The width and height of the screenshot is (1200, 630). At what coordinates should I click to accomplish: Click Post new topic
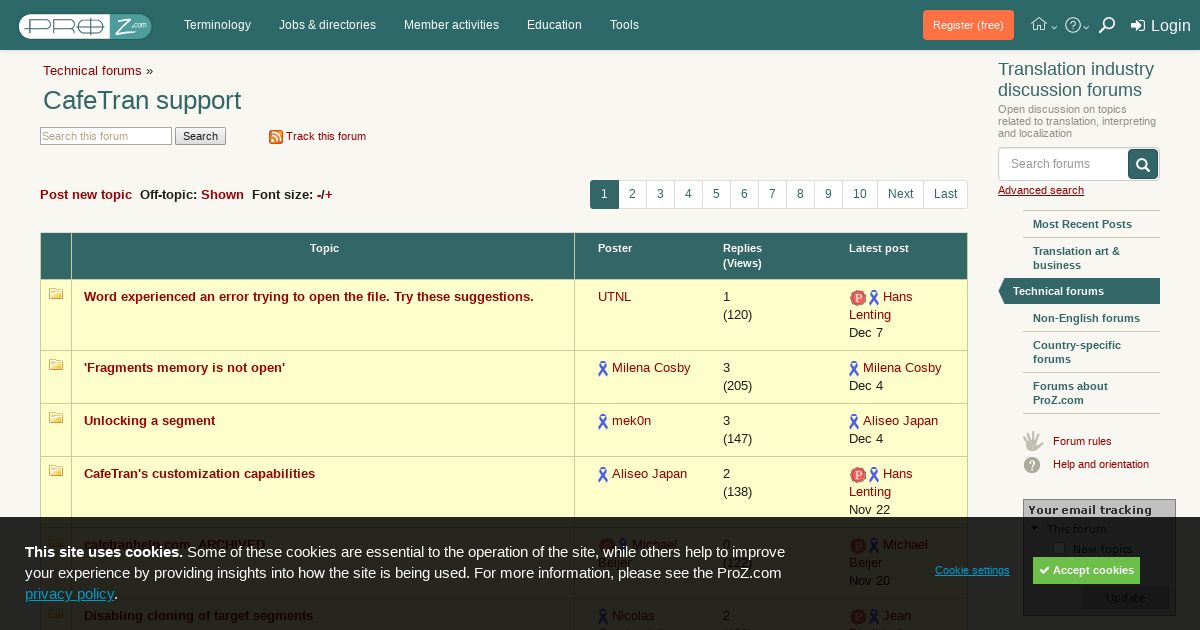click(x=86, y=195)
